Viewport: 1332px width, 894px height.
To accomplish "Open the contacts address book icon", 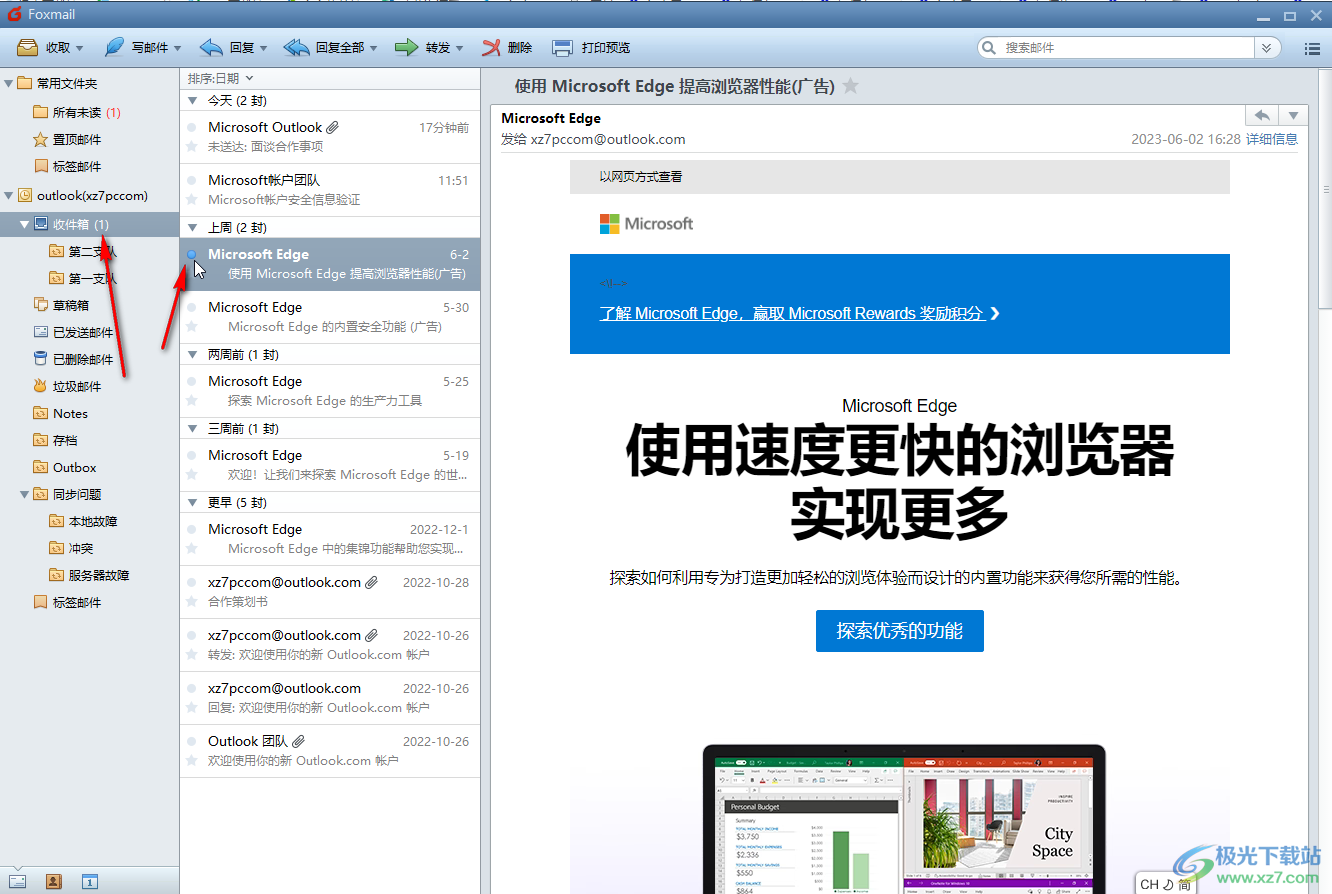I will click(x=53, y=881).
